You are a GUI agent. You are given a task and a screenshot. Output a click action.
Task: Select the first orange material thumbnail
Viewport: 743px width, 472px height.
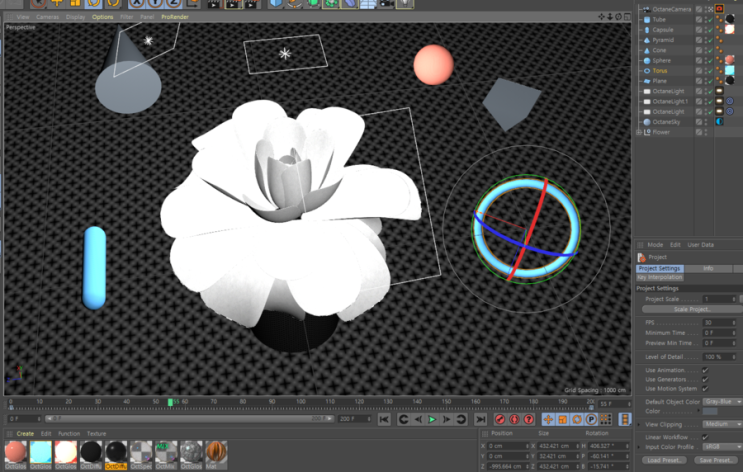coord(14,452)
